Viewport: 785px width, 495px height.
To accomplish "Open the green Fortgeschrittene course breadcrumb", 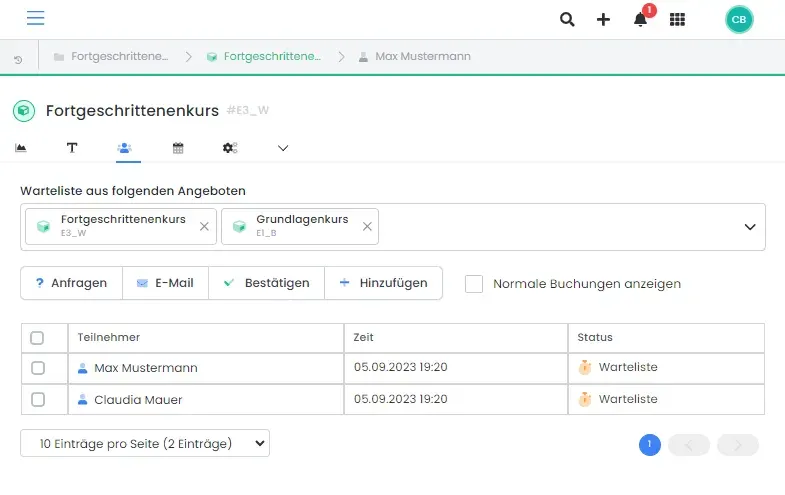I will [x=264, y=57].
